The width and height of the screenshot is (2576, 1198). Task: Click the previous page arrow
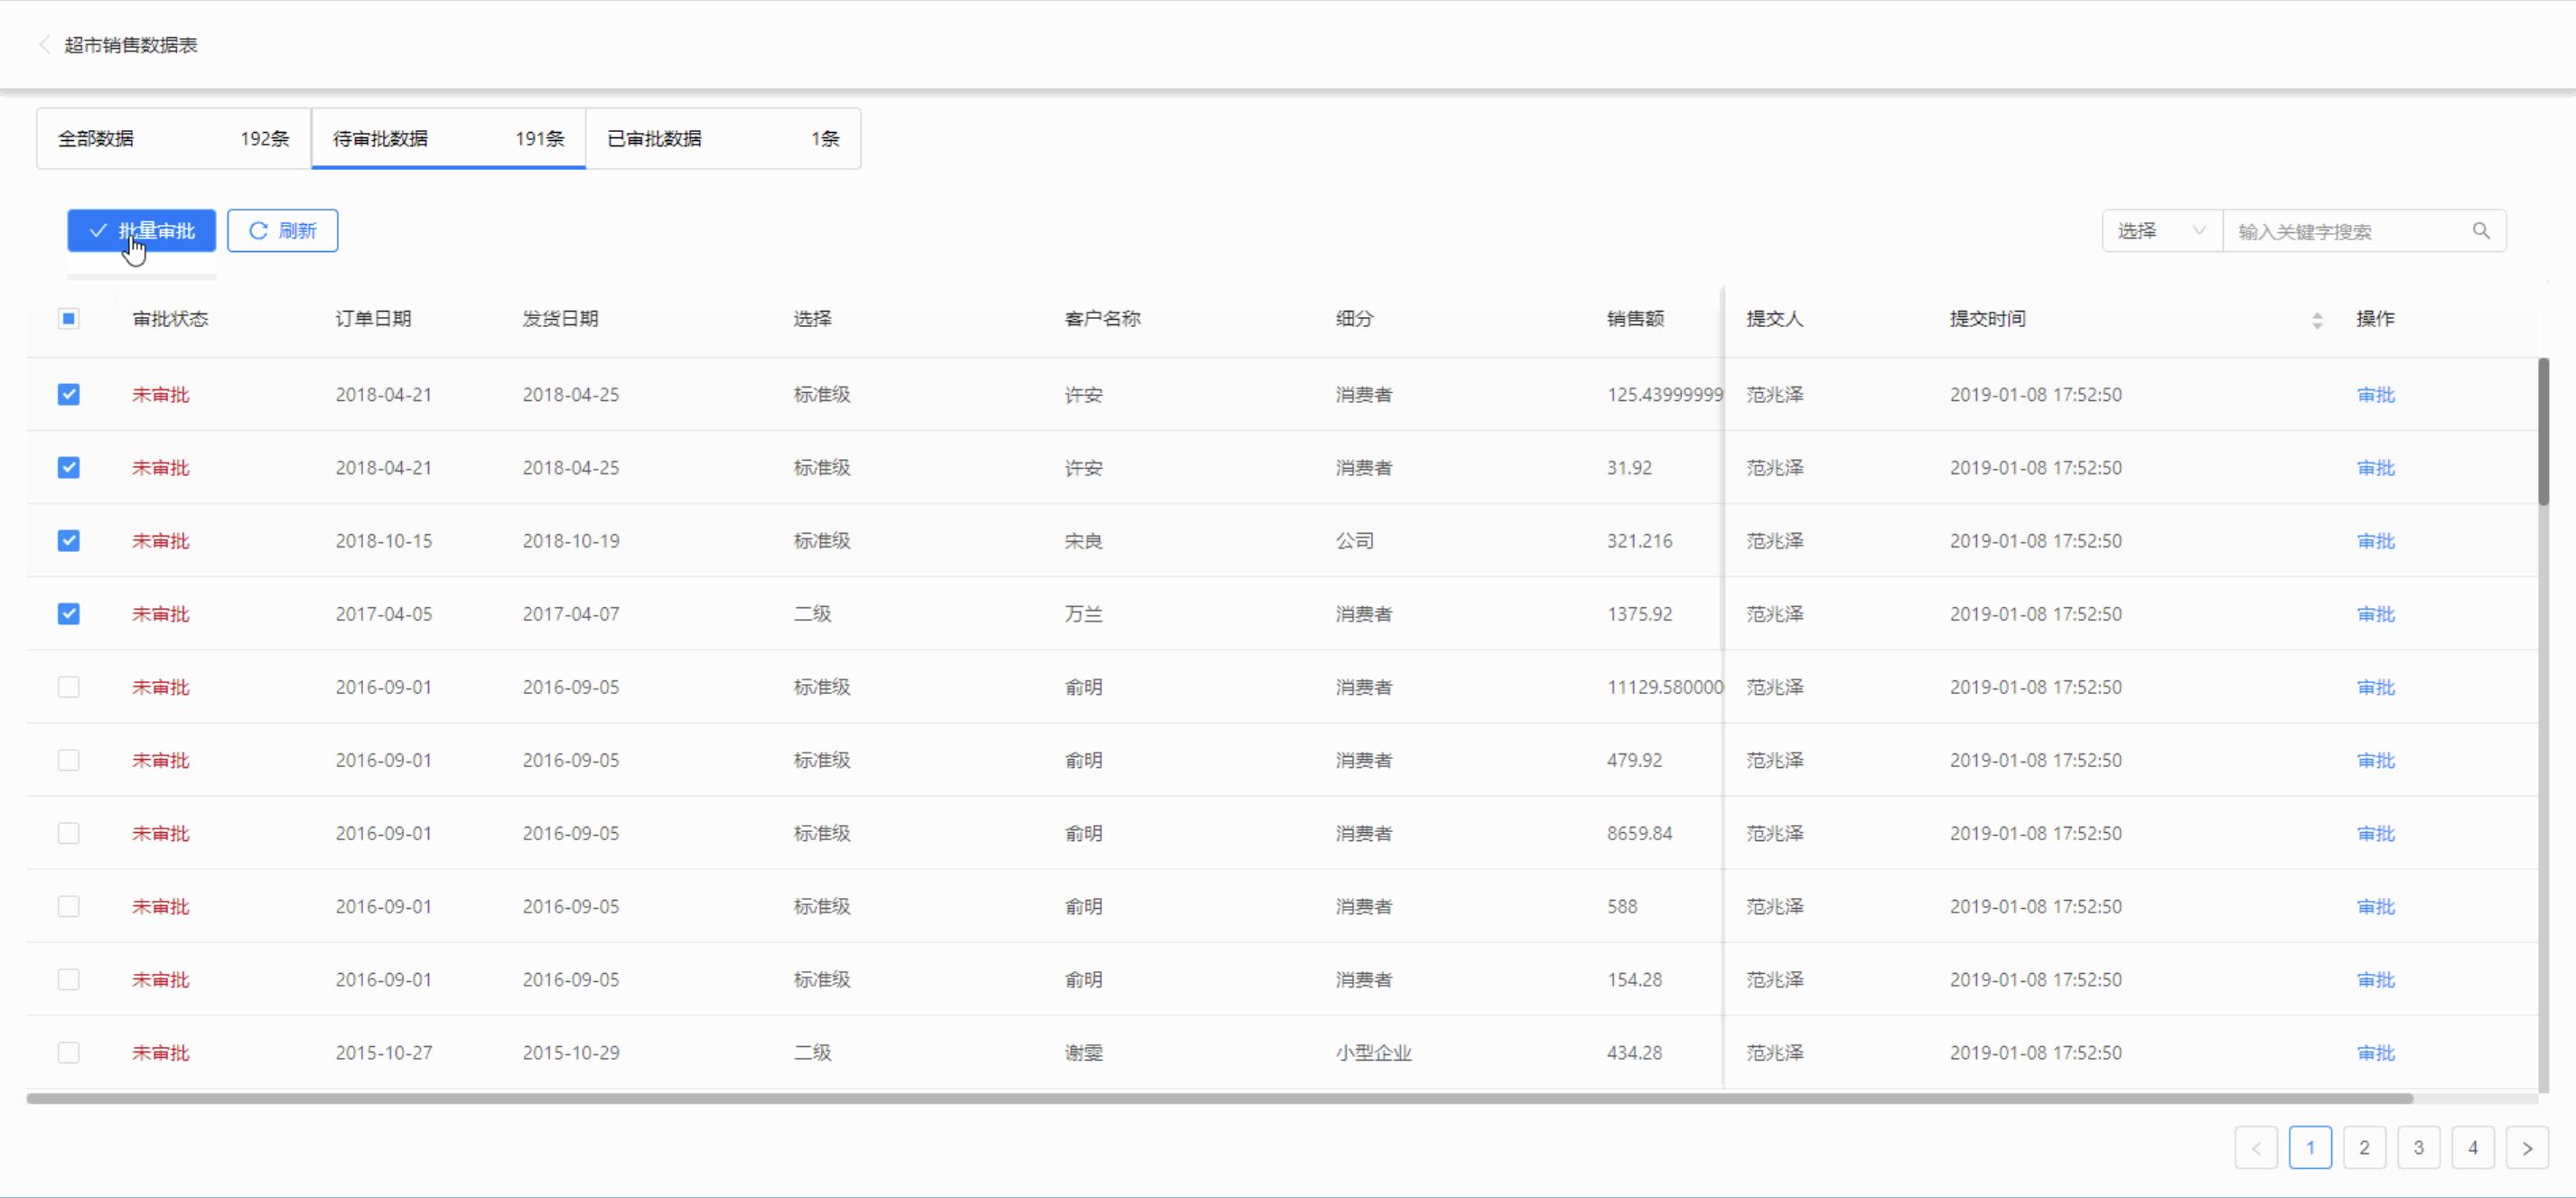pos(2256,1148)
